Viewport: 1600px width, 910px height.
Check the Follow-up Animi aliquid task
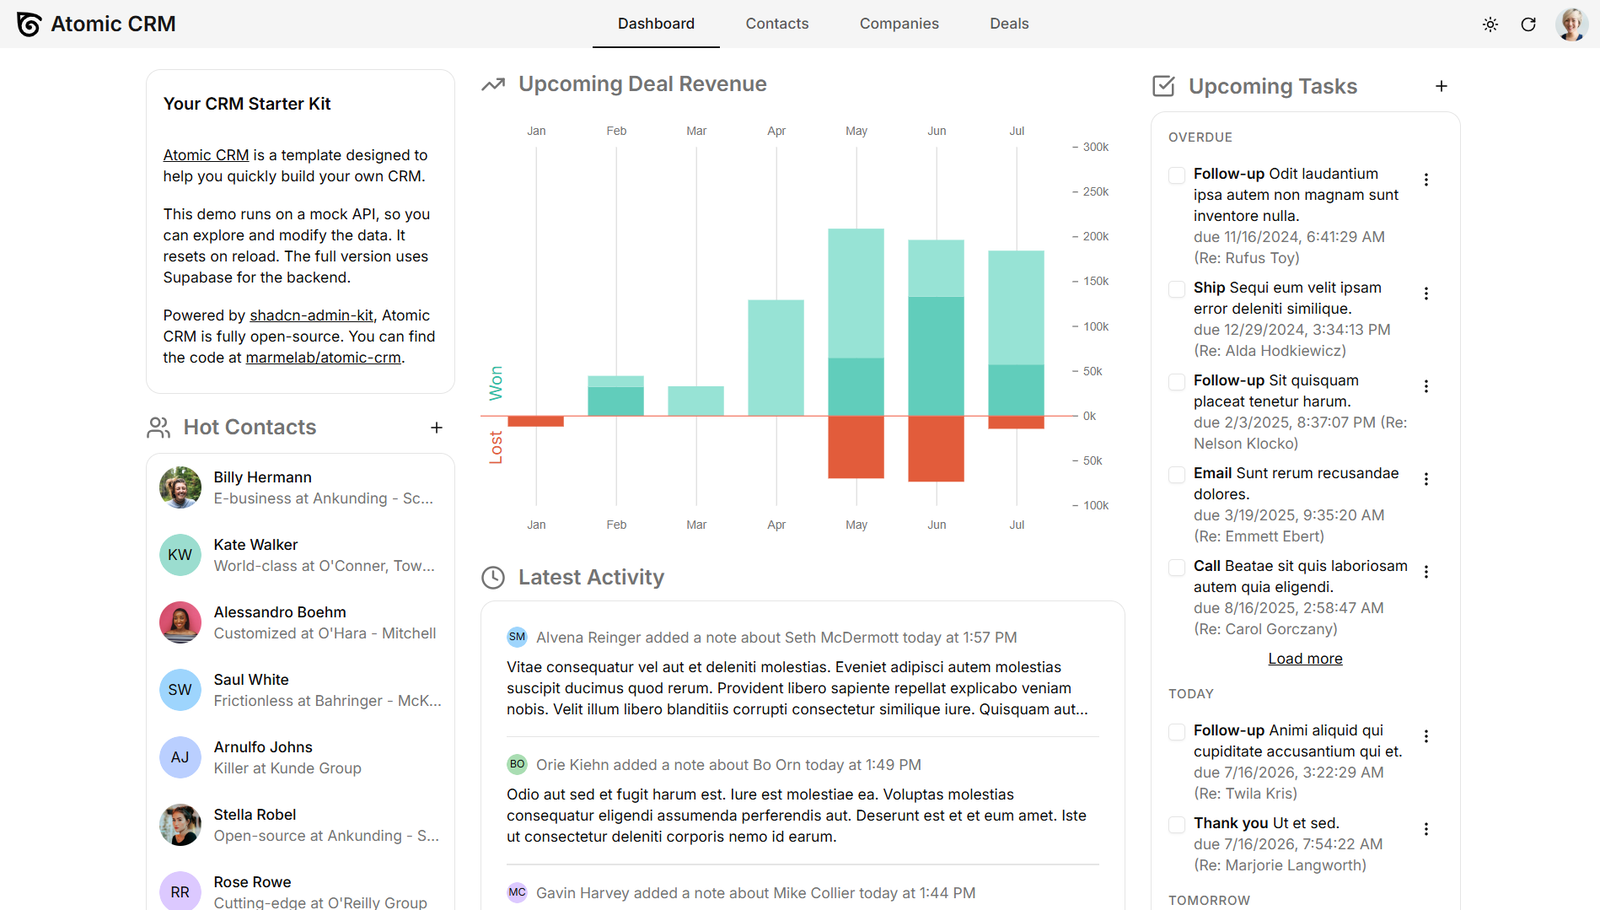click(1177, 732)
